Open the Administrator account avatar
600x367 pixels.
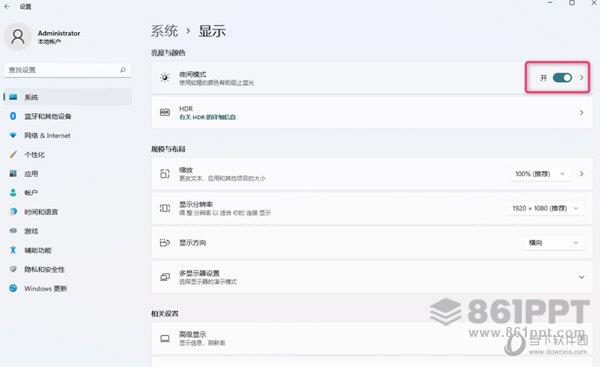pyautogui.click(x=18, y=37)
